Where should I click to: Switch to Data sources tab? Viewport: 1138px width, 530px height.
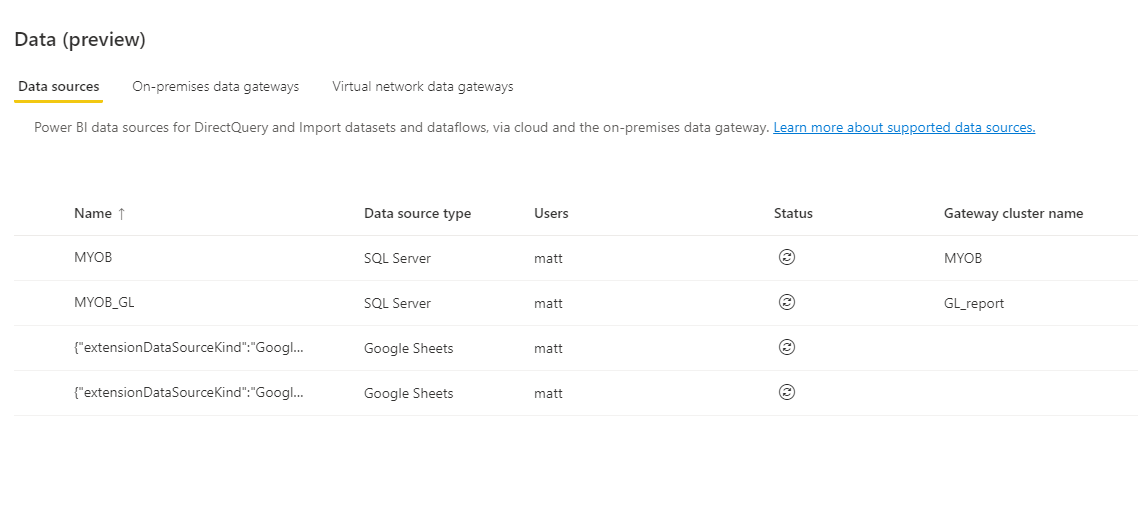(x=59, y=86)
